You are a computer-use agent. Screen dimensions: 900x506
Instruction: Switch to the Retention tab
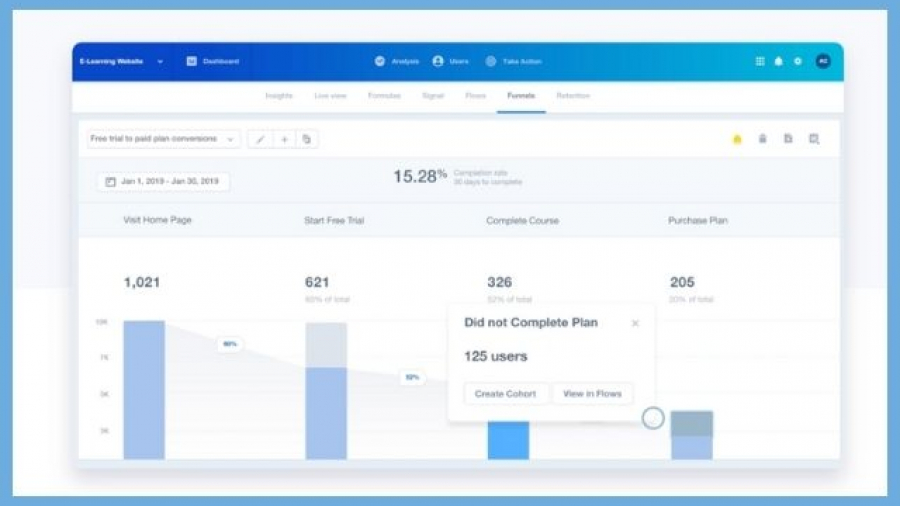(x=573, y=96)
